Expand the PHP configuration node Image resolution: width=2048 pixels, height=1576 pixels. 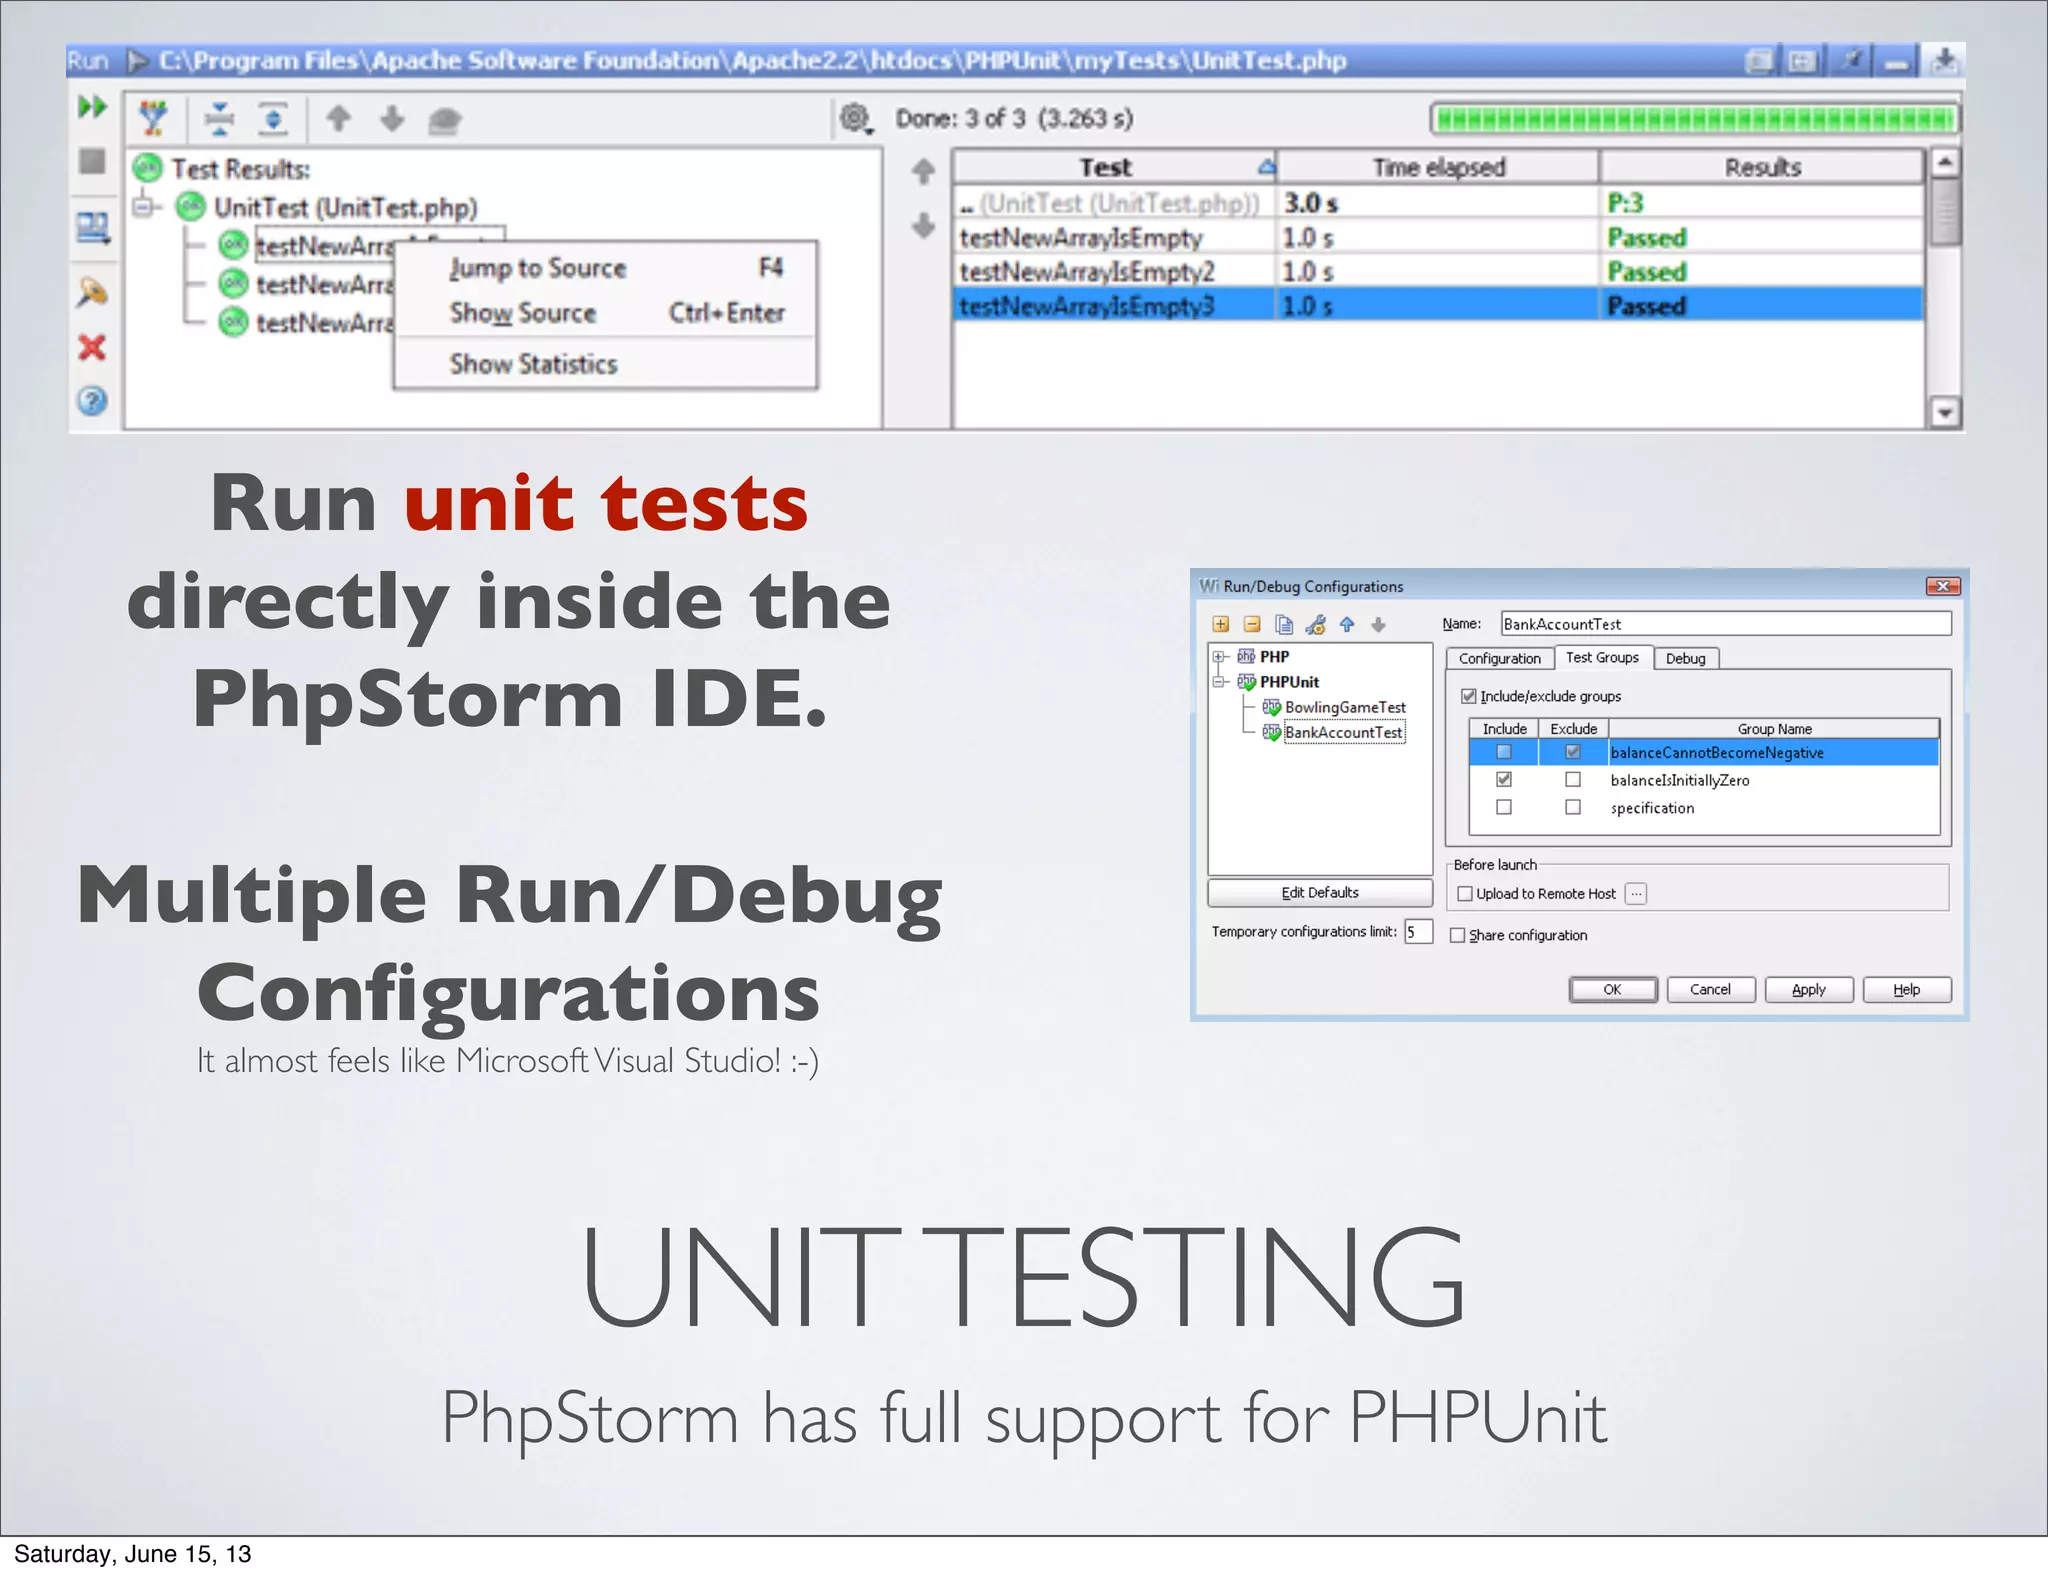[x=1219, y=657]
